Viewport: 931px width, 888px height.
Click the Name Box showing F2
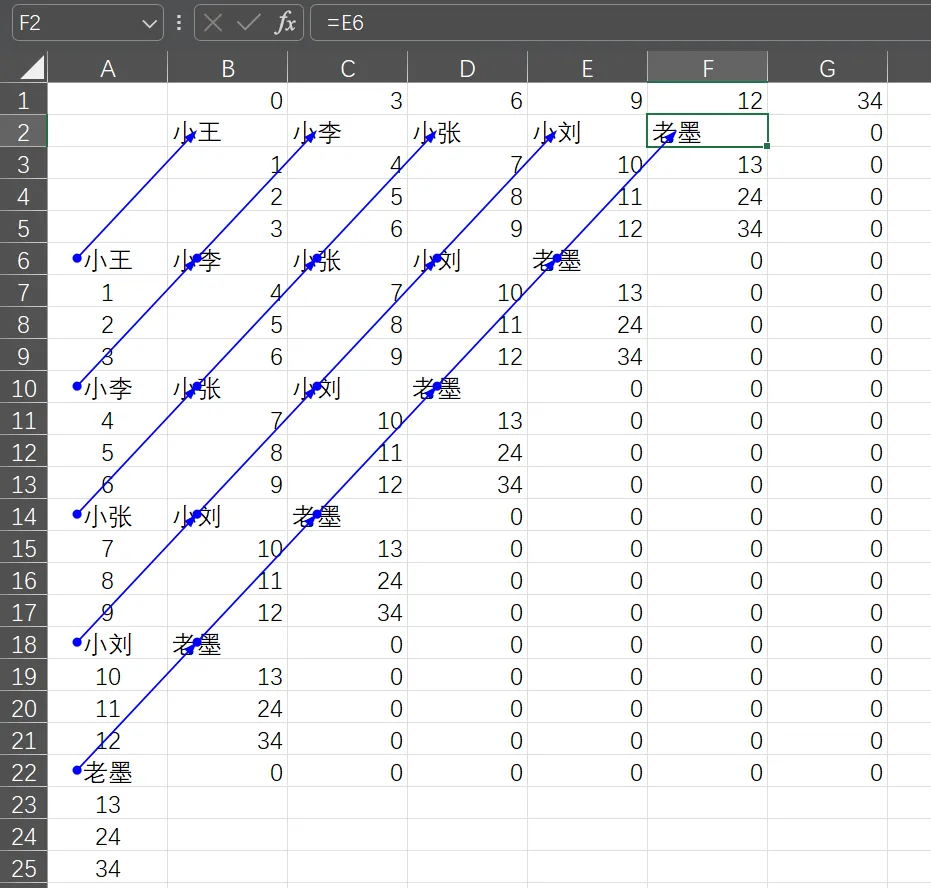click(88, 23)
